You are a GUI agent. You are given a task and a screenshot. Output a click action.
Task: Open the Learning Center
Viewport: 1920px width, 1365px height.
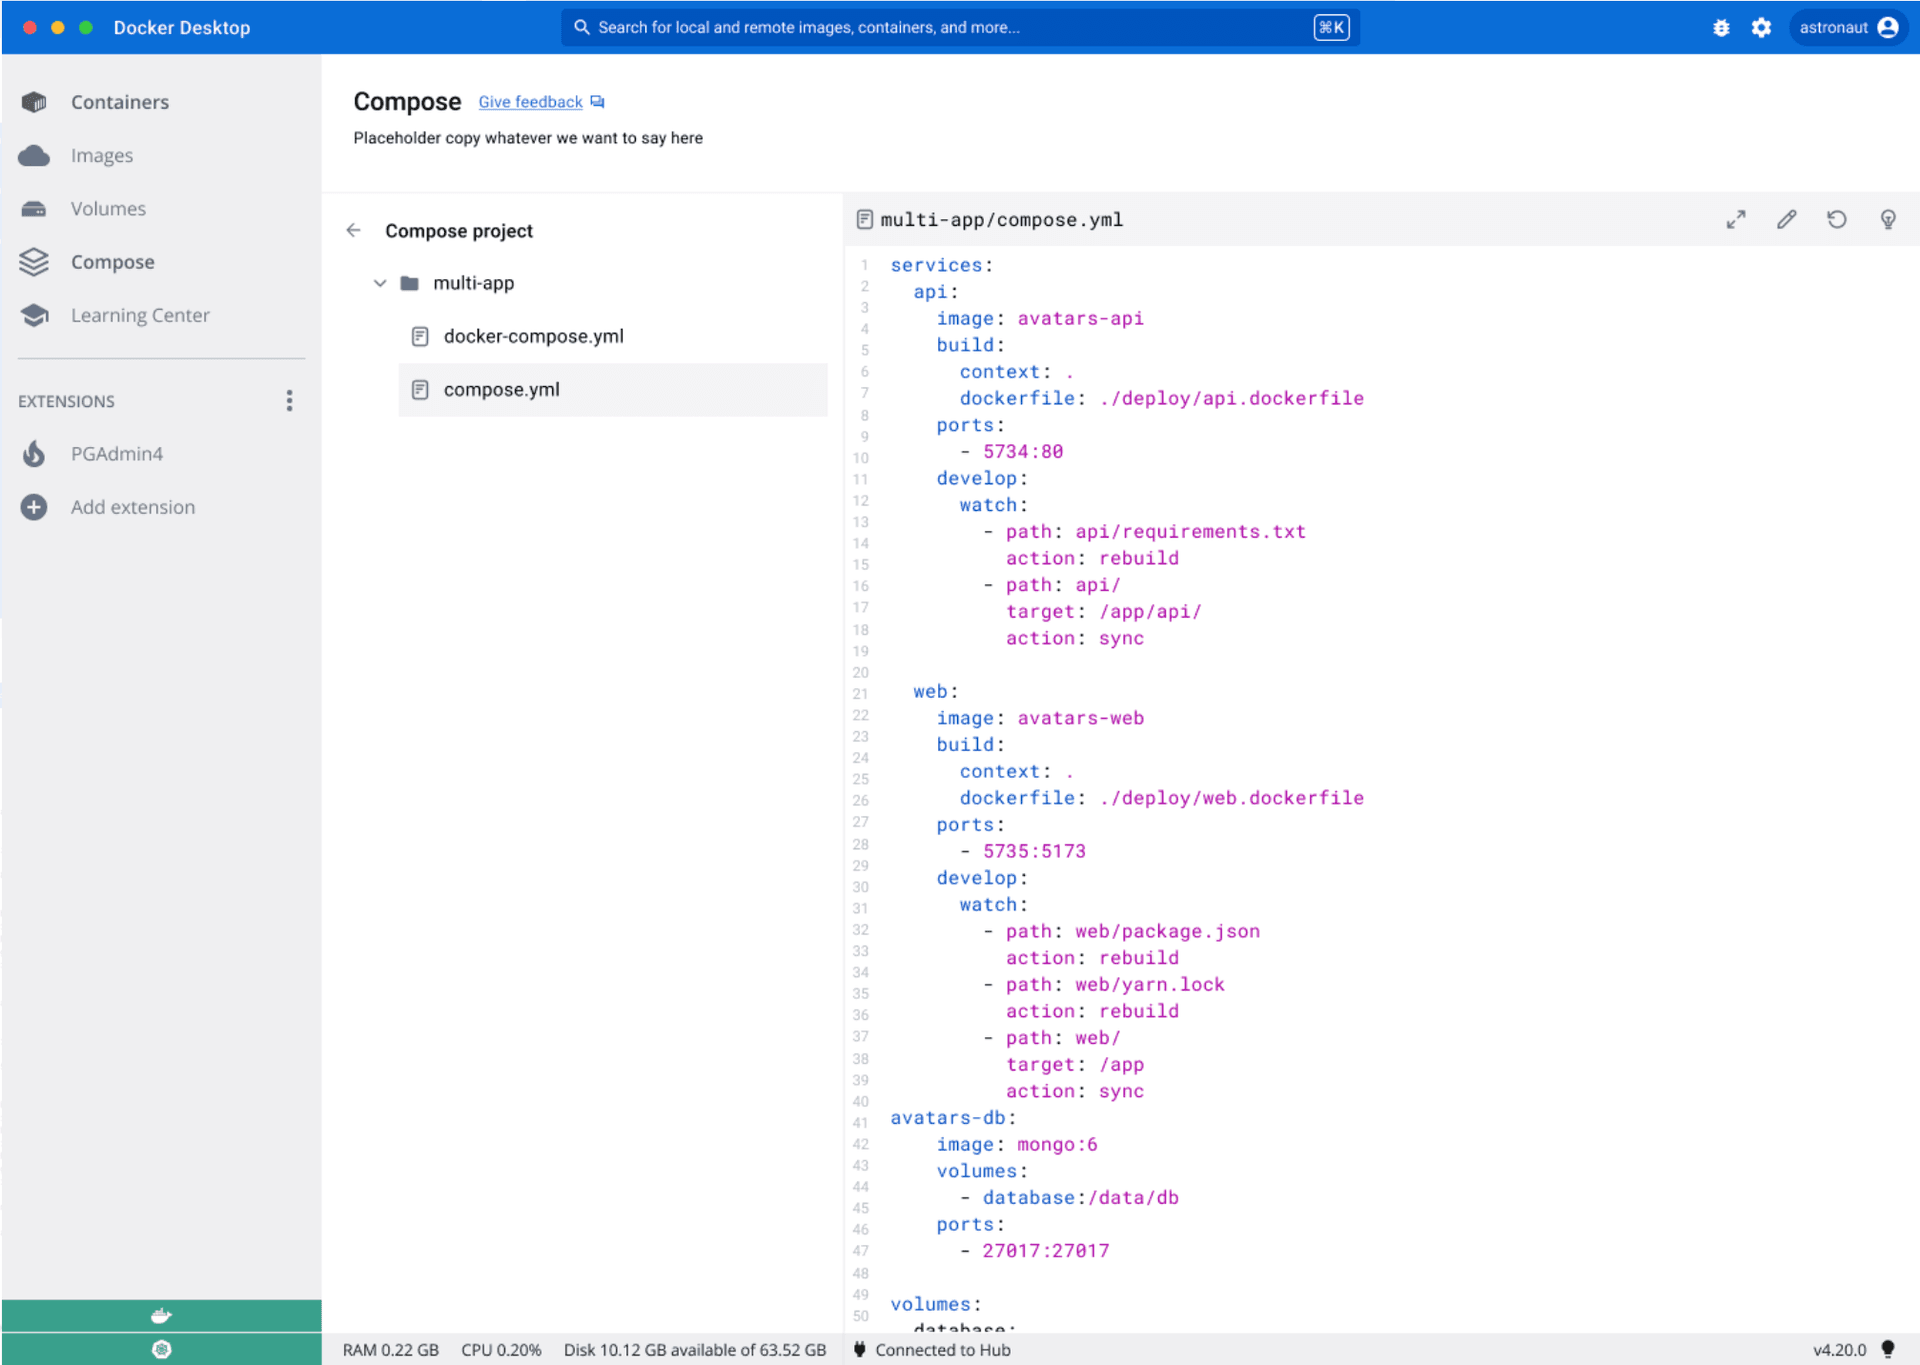140,315
